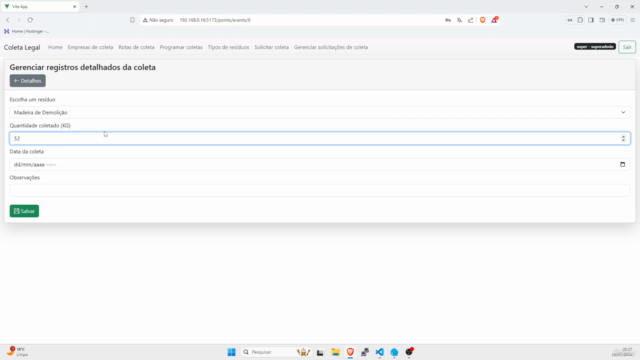Go back with the Detalhes button
Image resolution: width=640 pixels, height=360 pixels.
[x=28, y=81]
